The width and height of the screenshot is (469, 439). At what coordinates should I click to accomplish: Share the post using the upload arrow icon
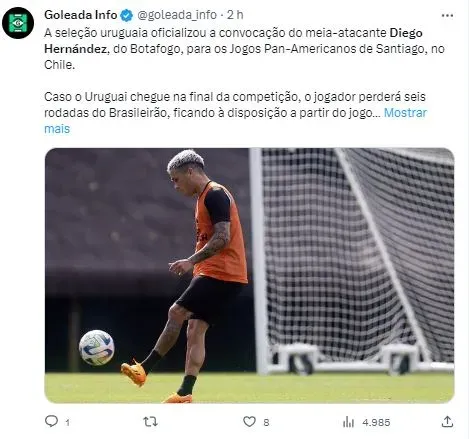pyautogui.click(x=447, y=422)
